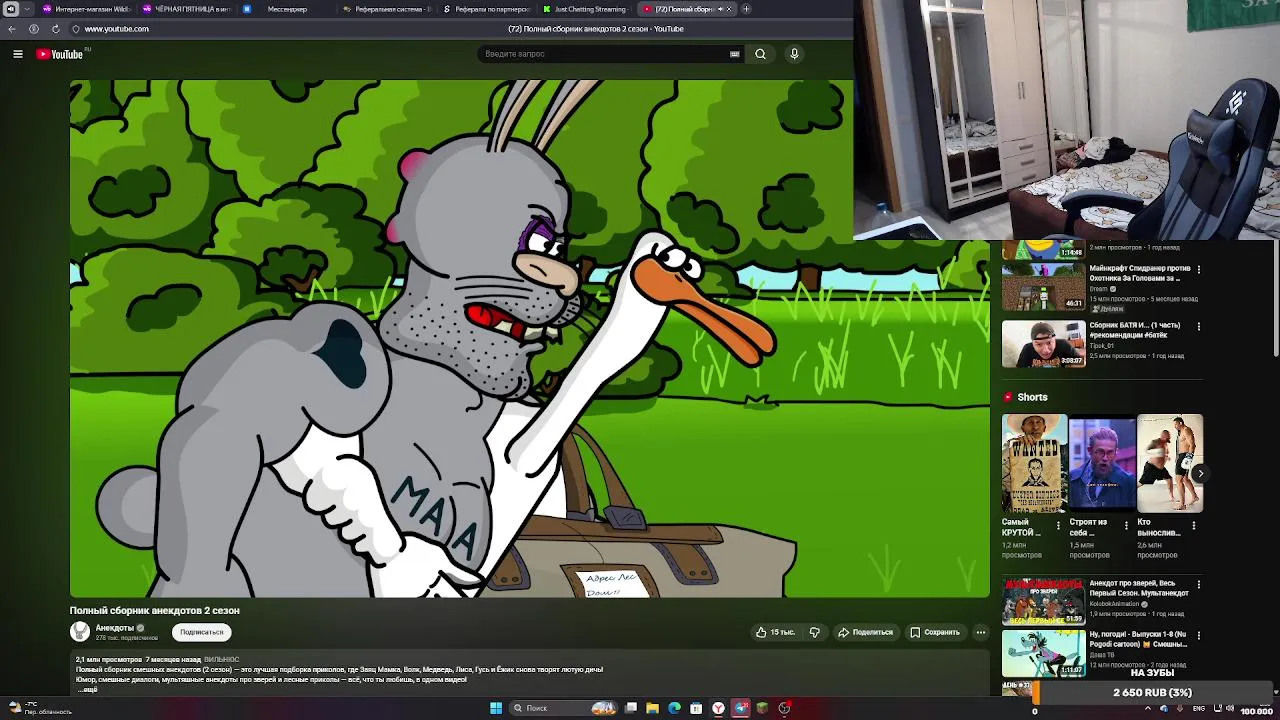
Task: Open File Explorer from the taskbar
Action: 652,708
